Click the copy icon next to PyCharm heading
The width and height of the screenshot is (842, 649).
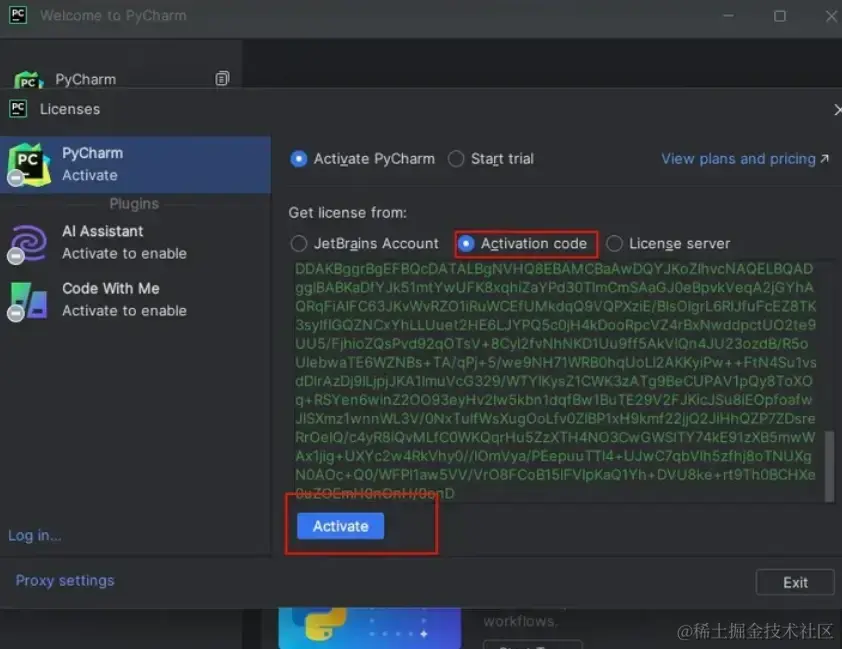pyautogui.click(x=222, y=78)
